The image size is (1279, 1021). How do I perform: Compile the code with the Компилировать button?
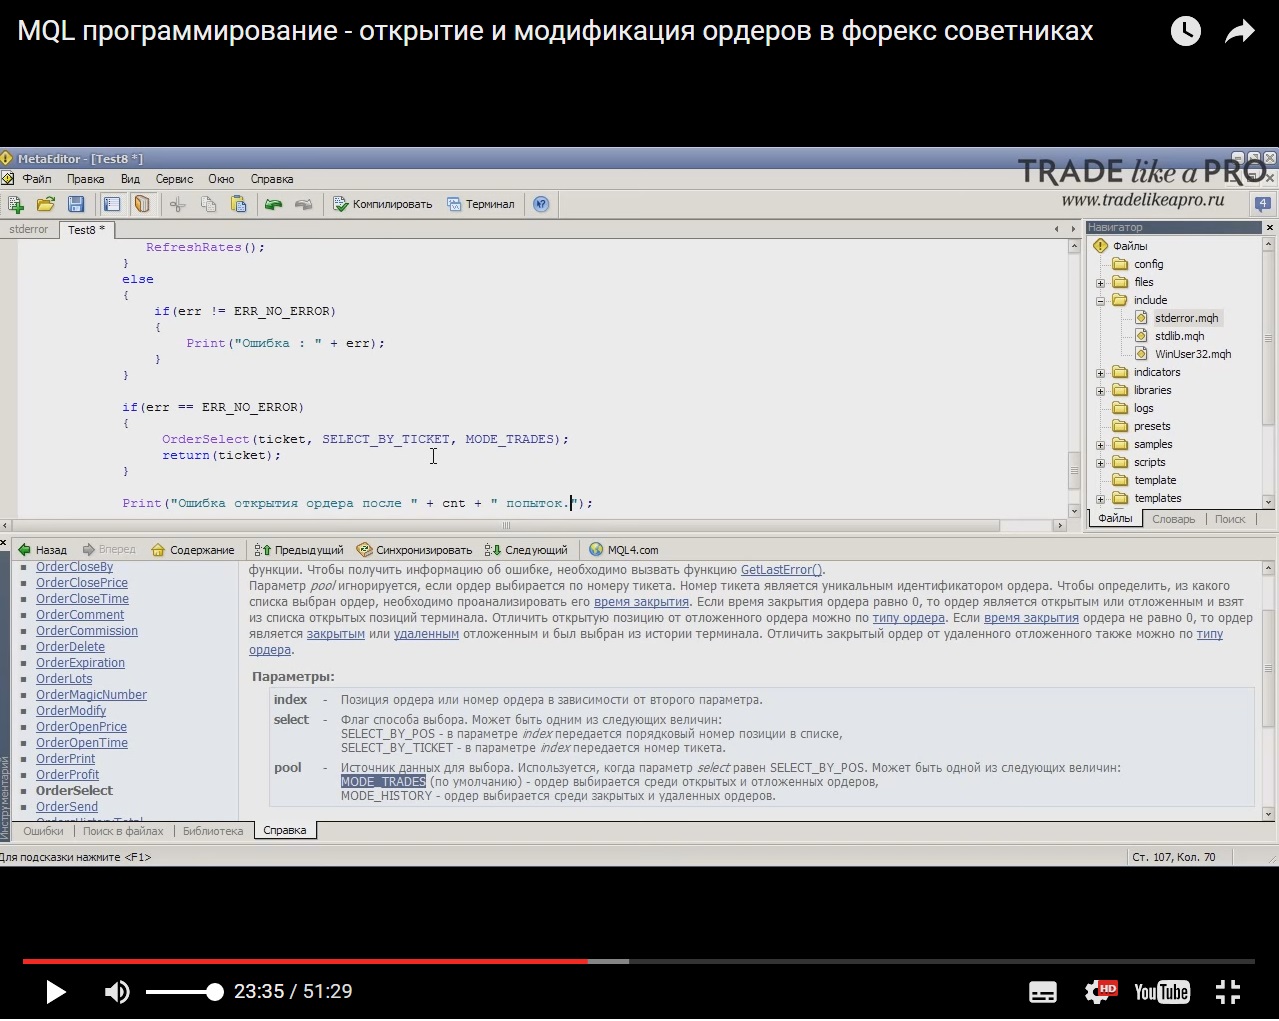[383, 204]
